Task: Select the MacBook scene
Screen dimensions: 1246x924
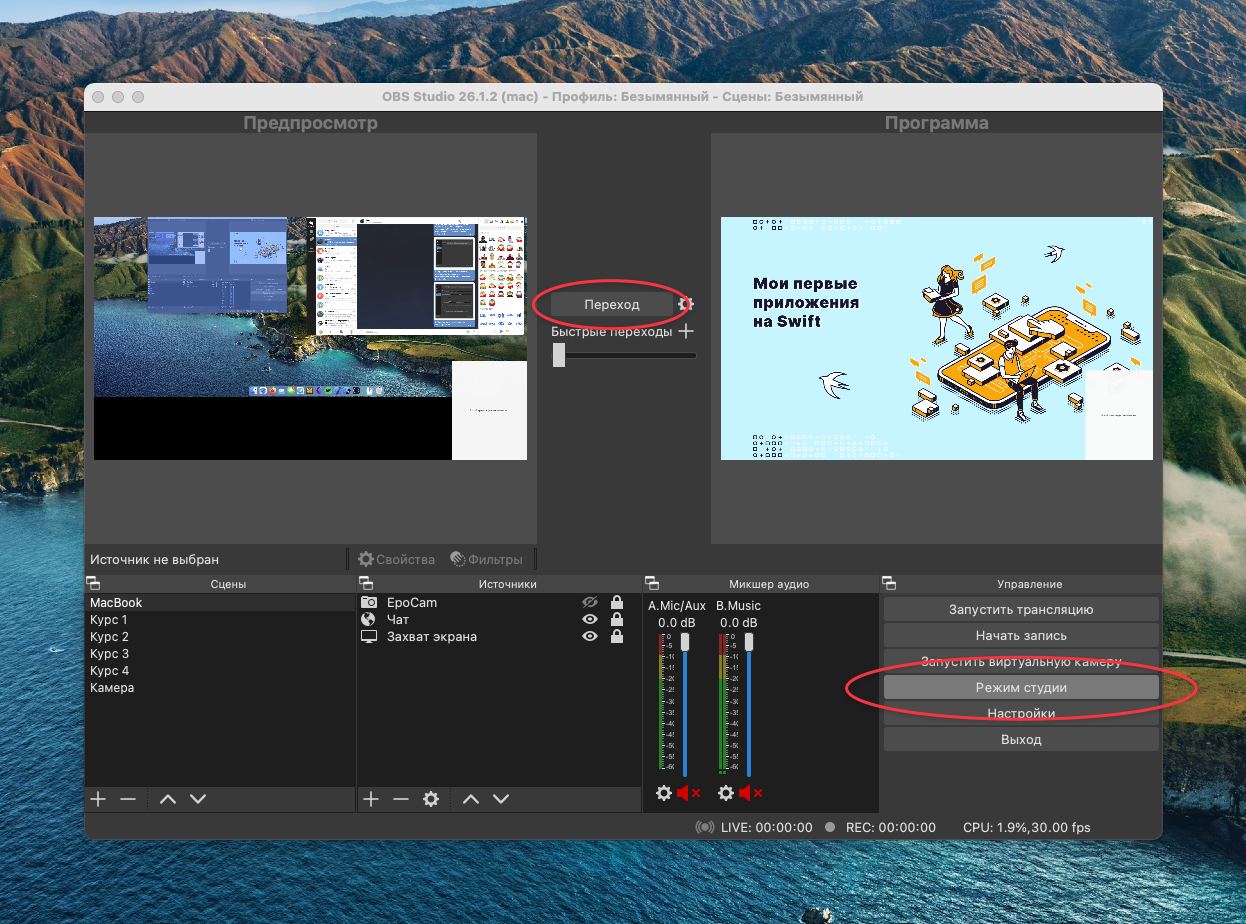Action: click(220, 603)
